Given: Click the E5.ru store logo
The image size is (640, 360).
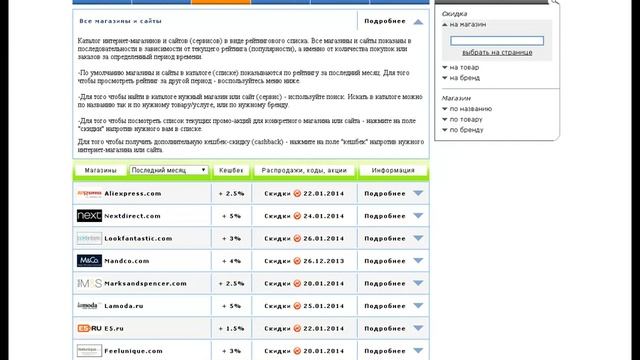Looking at the screenshot, I should tap(89, 328).
